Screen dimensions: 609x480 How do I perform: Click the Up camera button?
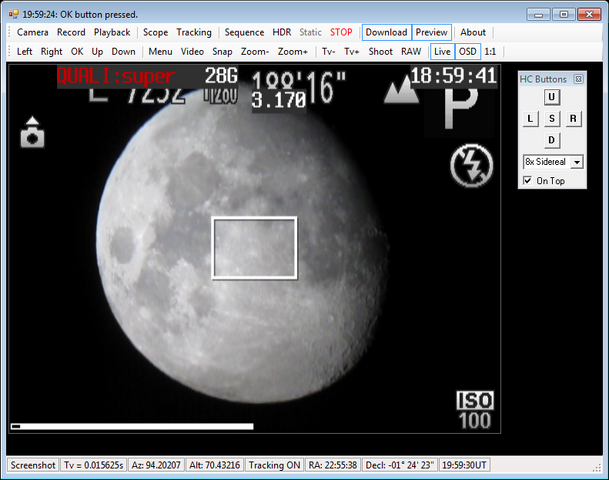[x=97, y=52]
